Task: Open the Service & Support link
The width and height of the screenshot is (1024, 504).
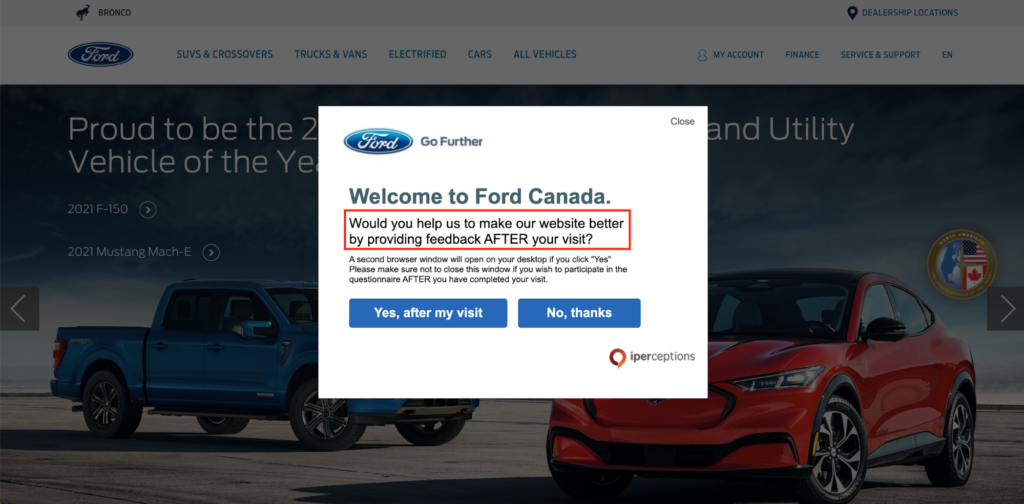Action: click(880, 55)
